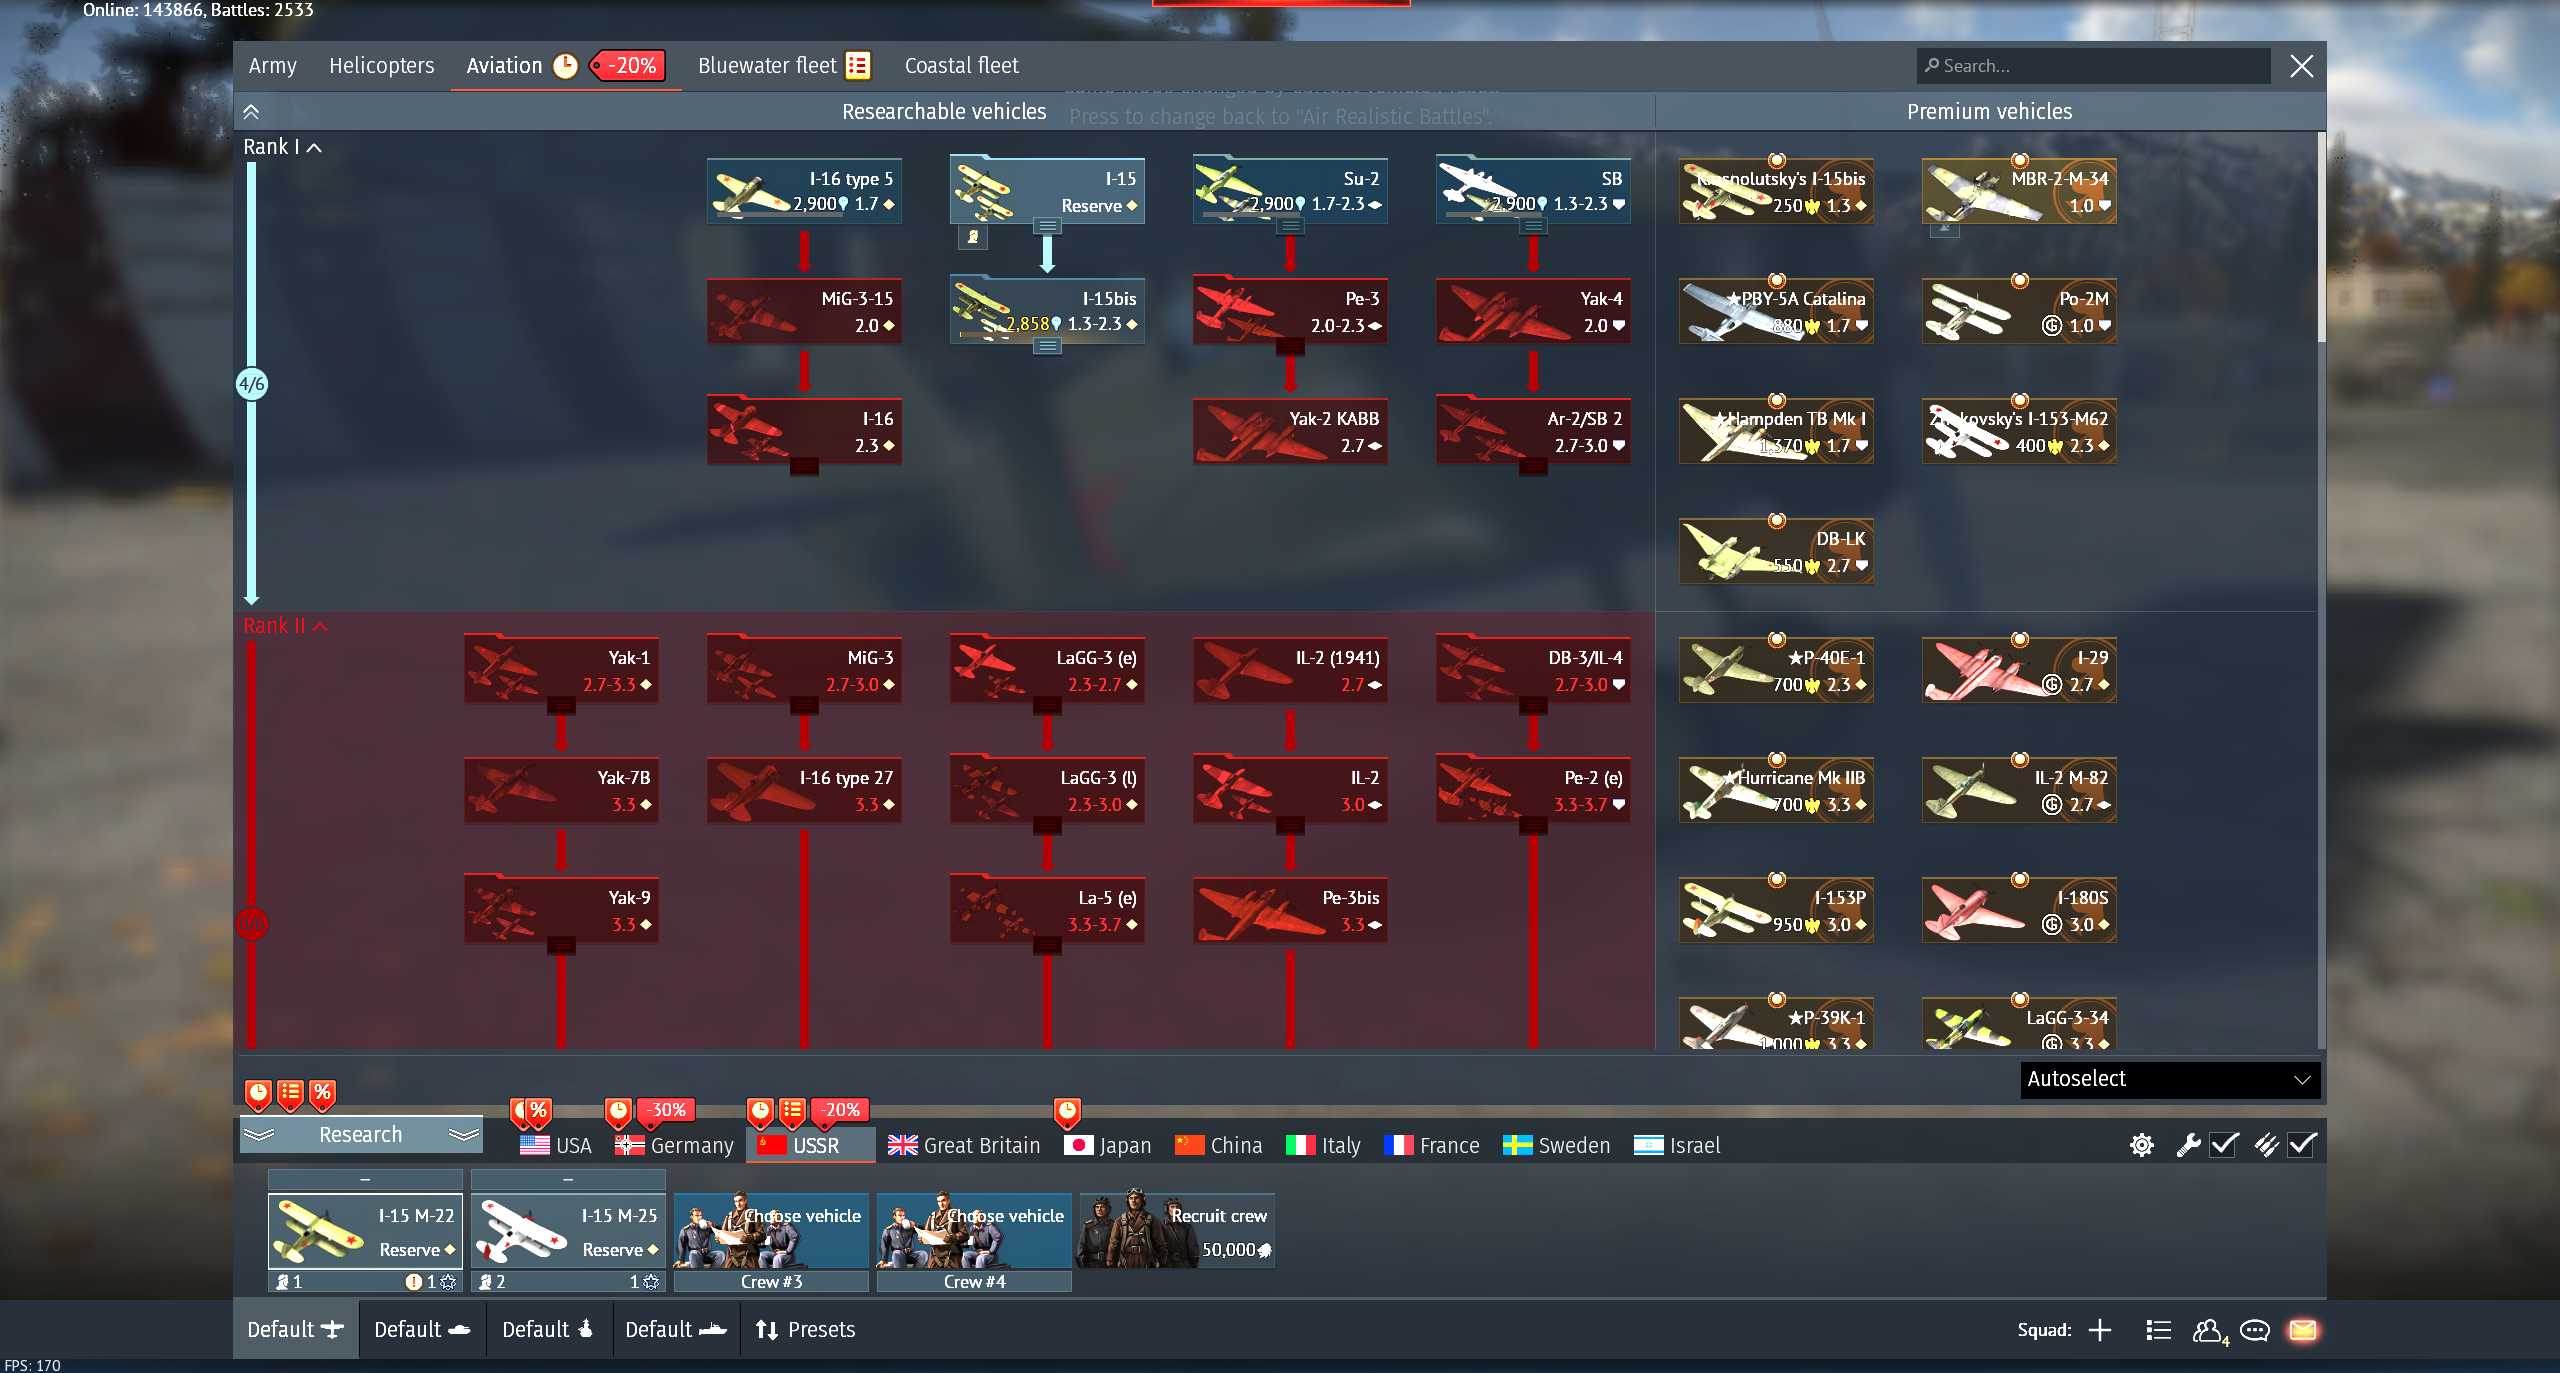Select the Yak-2 KABB vehicle card
The width and height of the screenshot is (2560, 1373).
1290,431
